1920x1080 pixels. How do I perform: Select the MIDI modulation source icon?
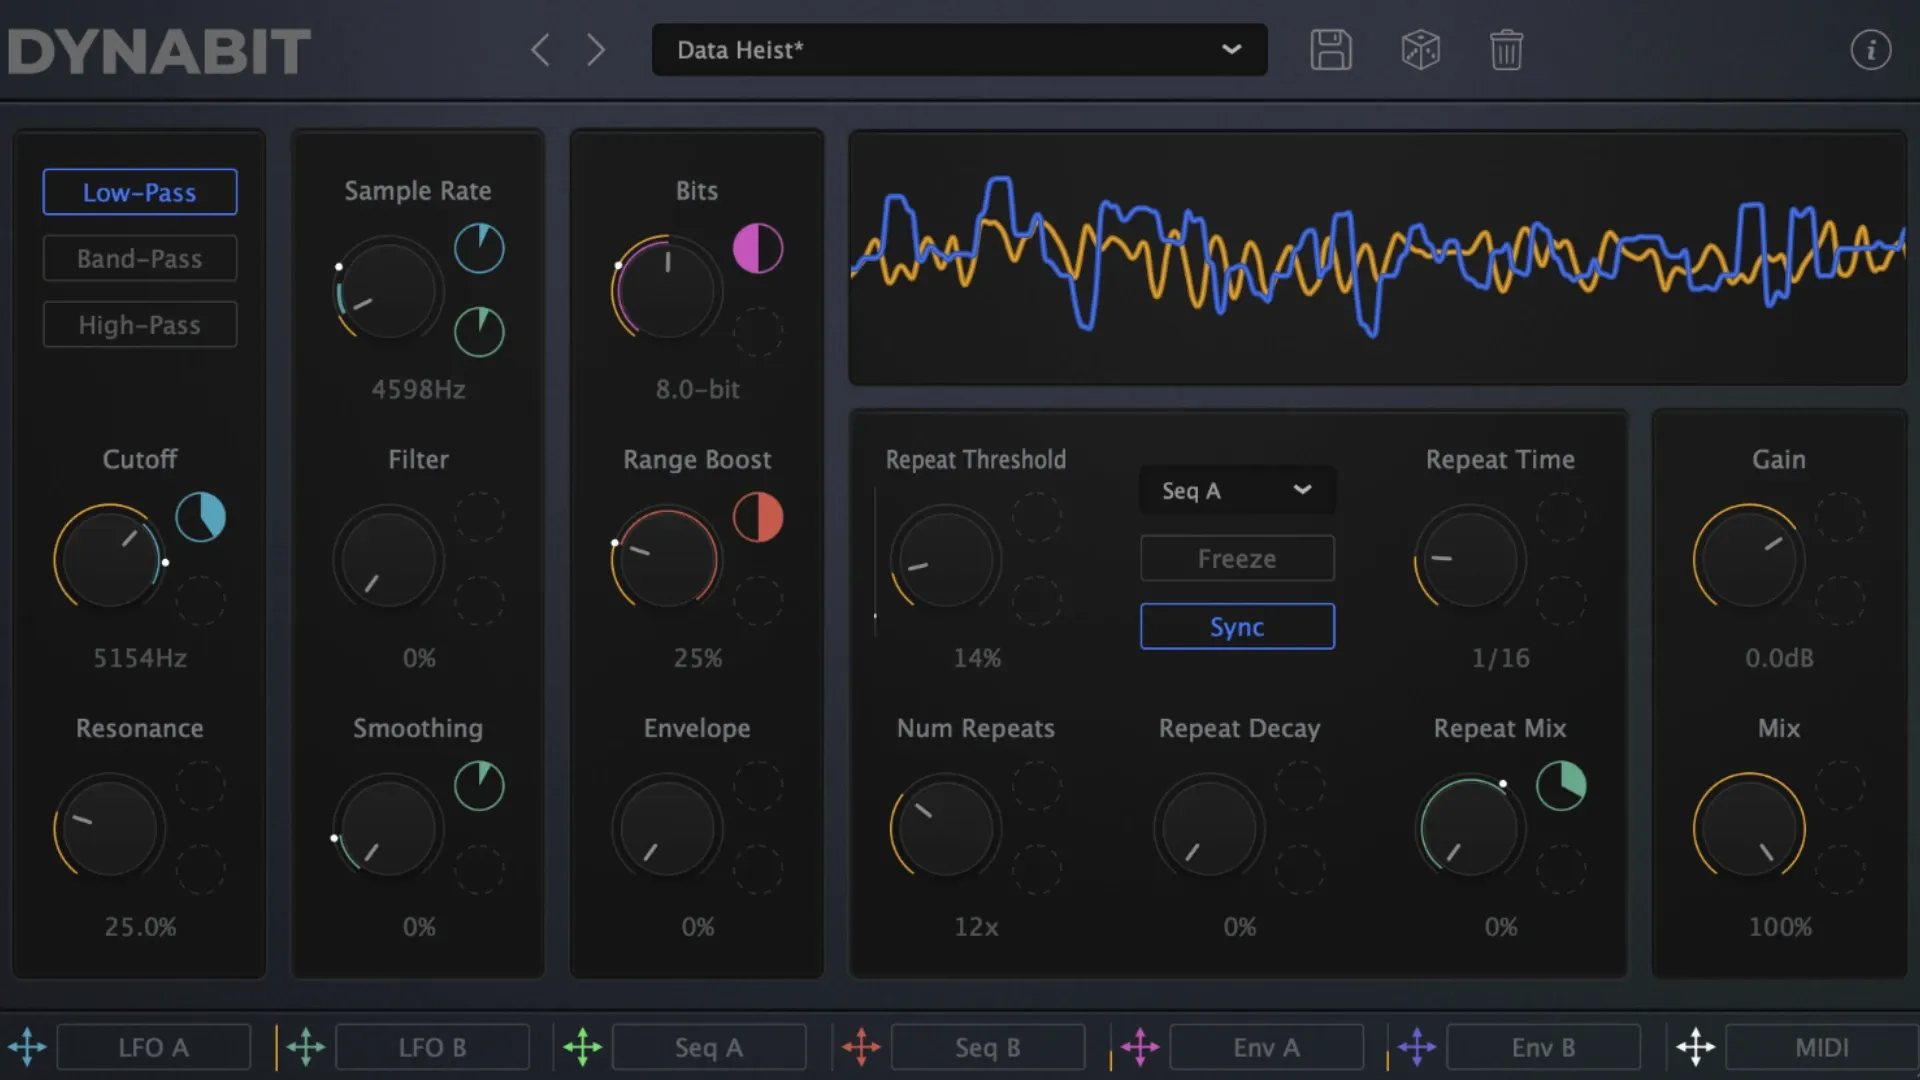click(1695, 1047)
